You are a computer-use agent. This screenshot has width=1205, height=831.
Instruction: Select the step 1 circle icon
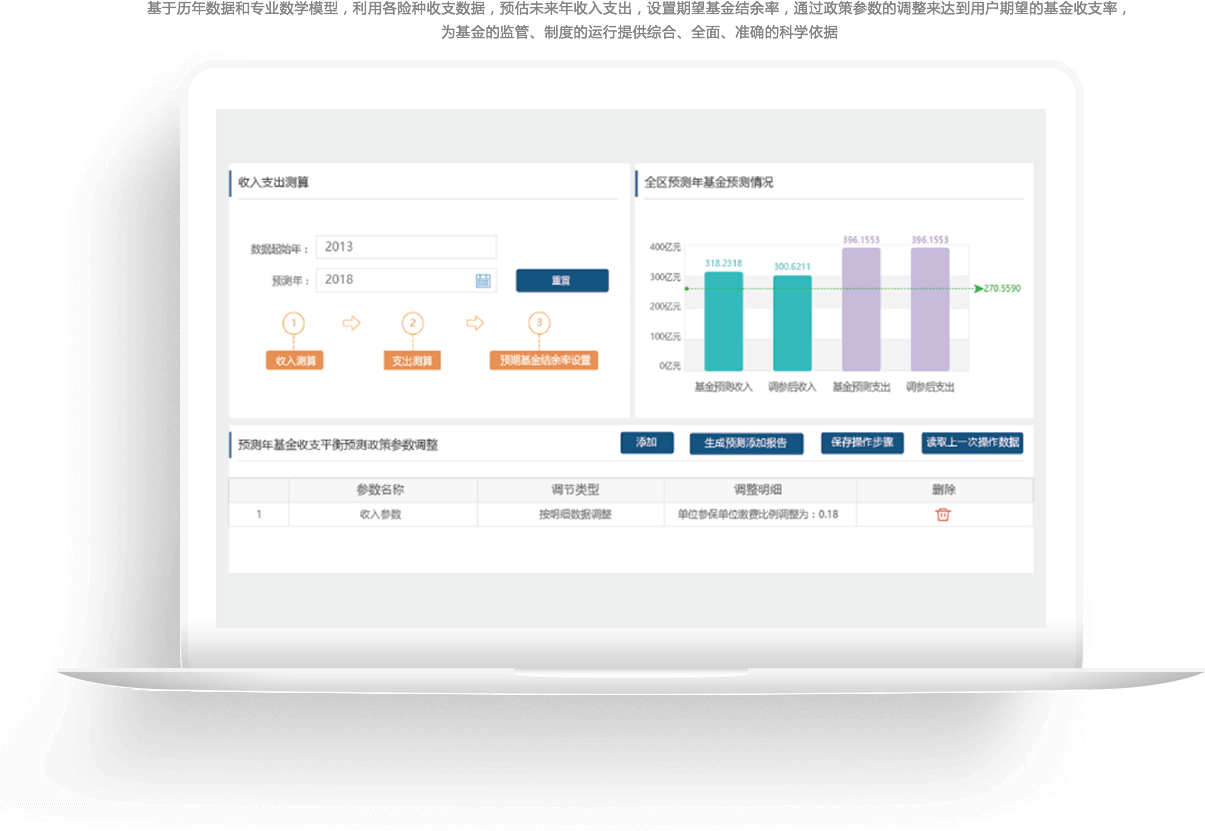pos(293,323)
